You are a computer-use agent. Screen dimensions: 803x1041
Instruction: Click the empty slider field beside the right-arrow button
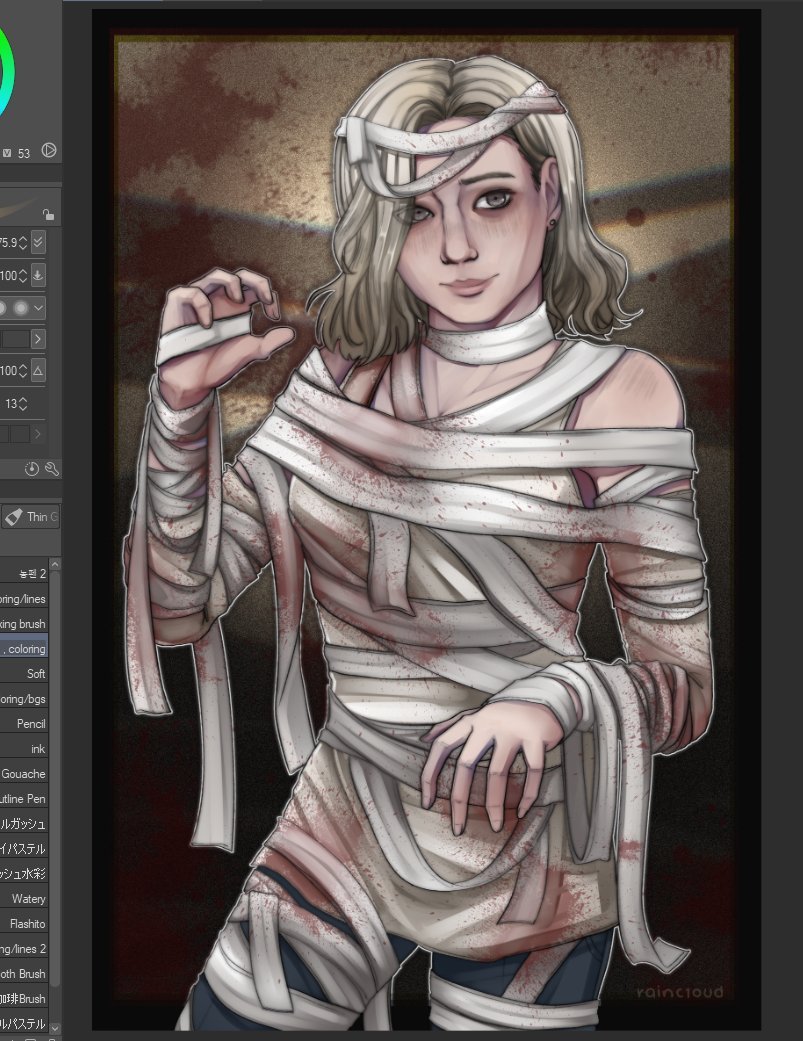click(x=15, y=339)
